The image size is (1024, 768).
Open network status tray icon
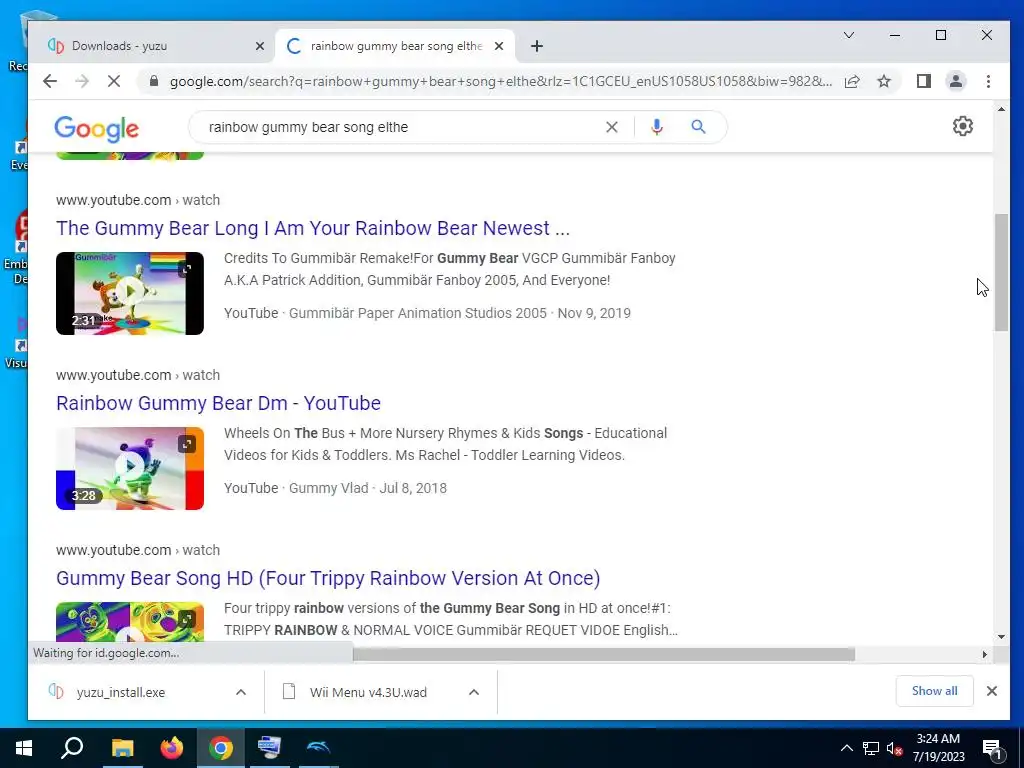[871, 748]
